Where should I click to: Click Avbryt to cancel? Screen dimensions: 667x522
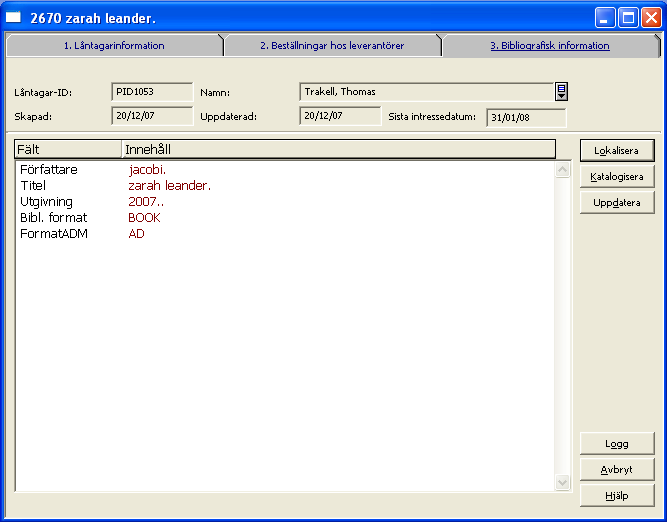click(617, 470)
